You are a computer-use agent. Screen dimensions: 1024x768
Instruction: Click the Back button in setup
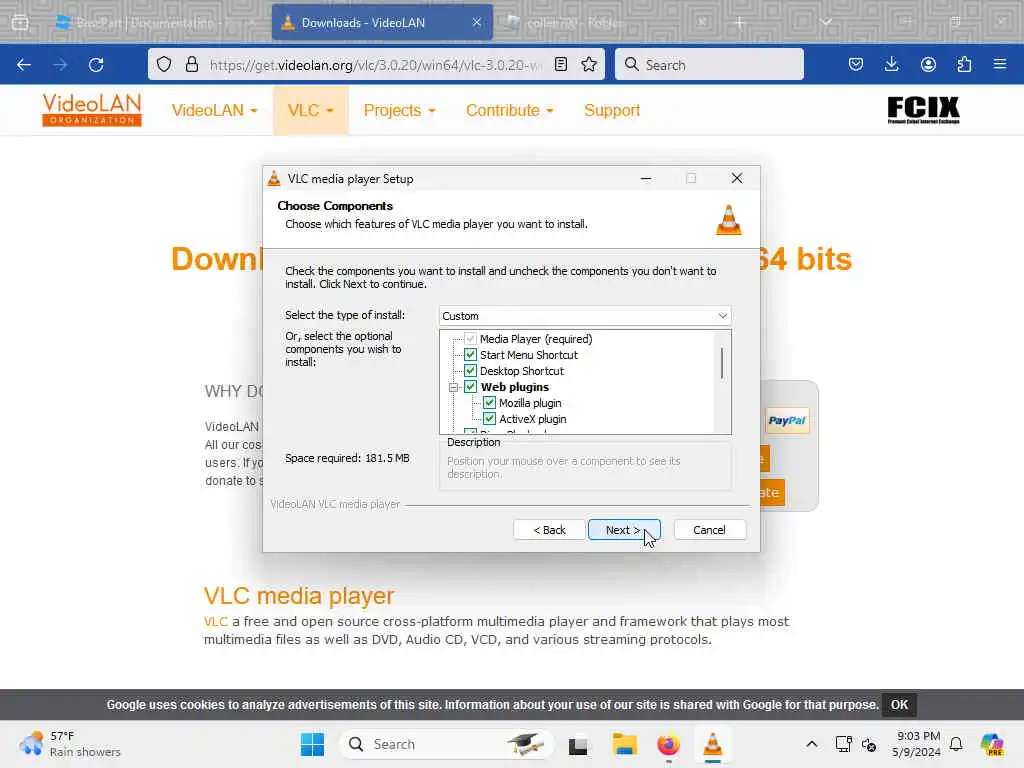coord(549,530)
